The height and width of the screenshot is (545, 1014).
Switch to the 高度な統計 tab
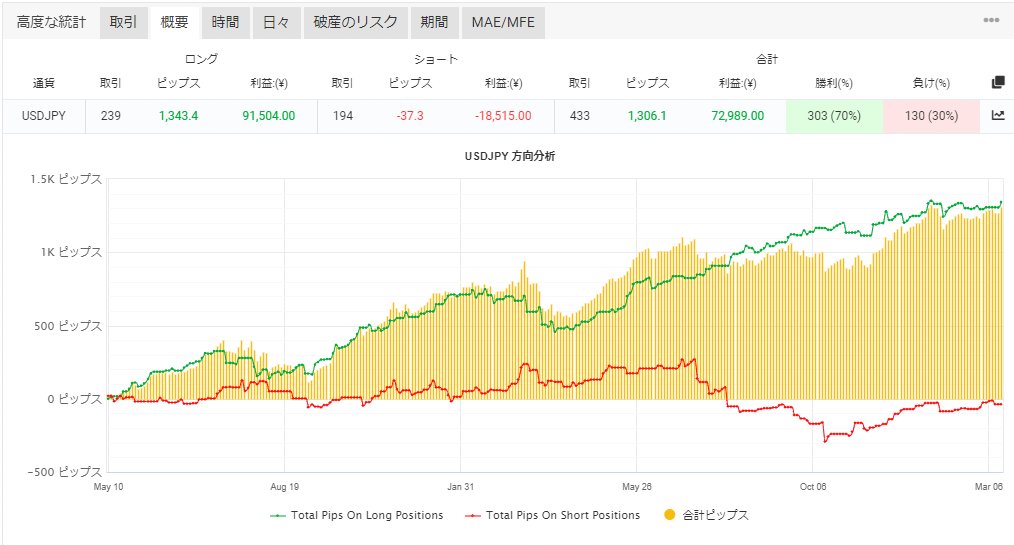tap(51, 23)
